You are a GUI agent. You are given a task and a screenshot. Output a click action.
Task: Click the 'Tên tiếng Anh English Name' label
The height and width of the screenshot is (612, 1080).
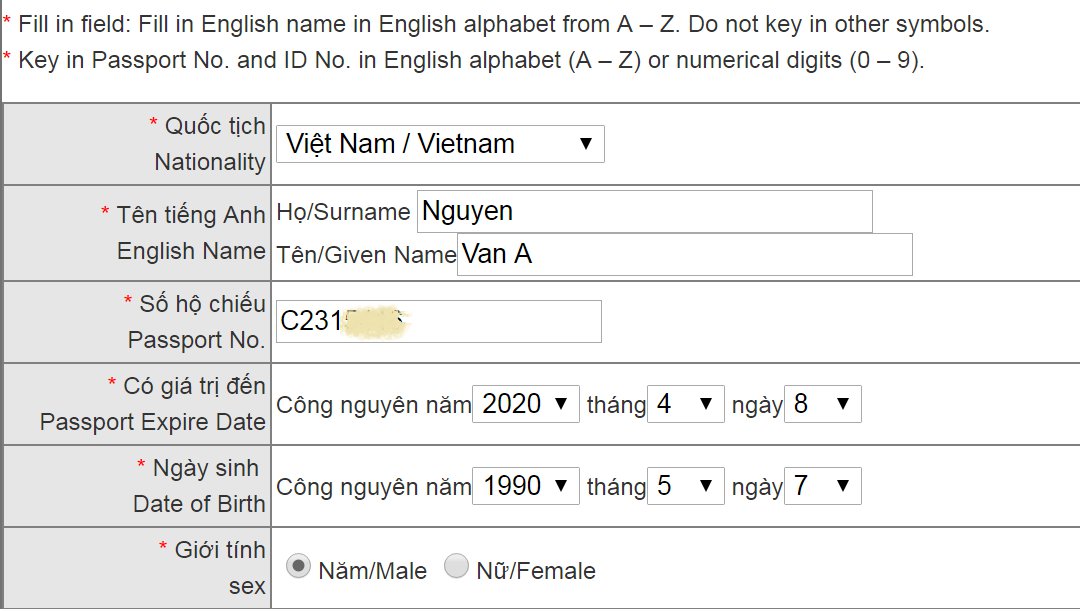click(x=190, y=232)
